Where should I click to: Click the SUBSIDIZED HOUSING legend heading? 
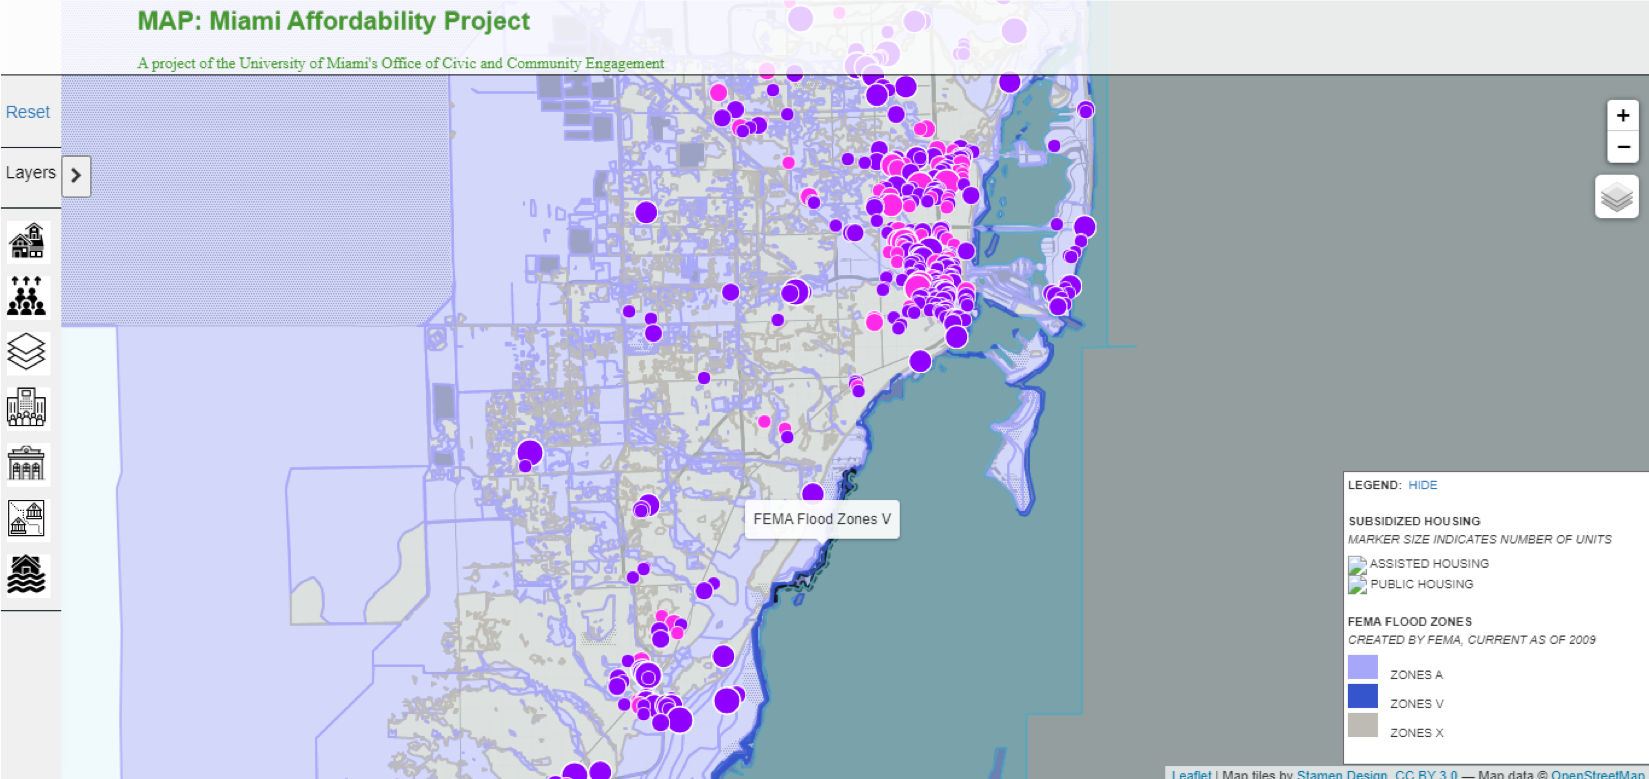[1414, 521]
